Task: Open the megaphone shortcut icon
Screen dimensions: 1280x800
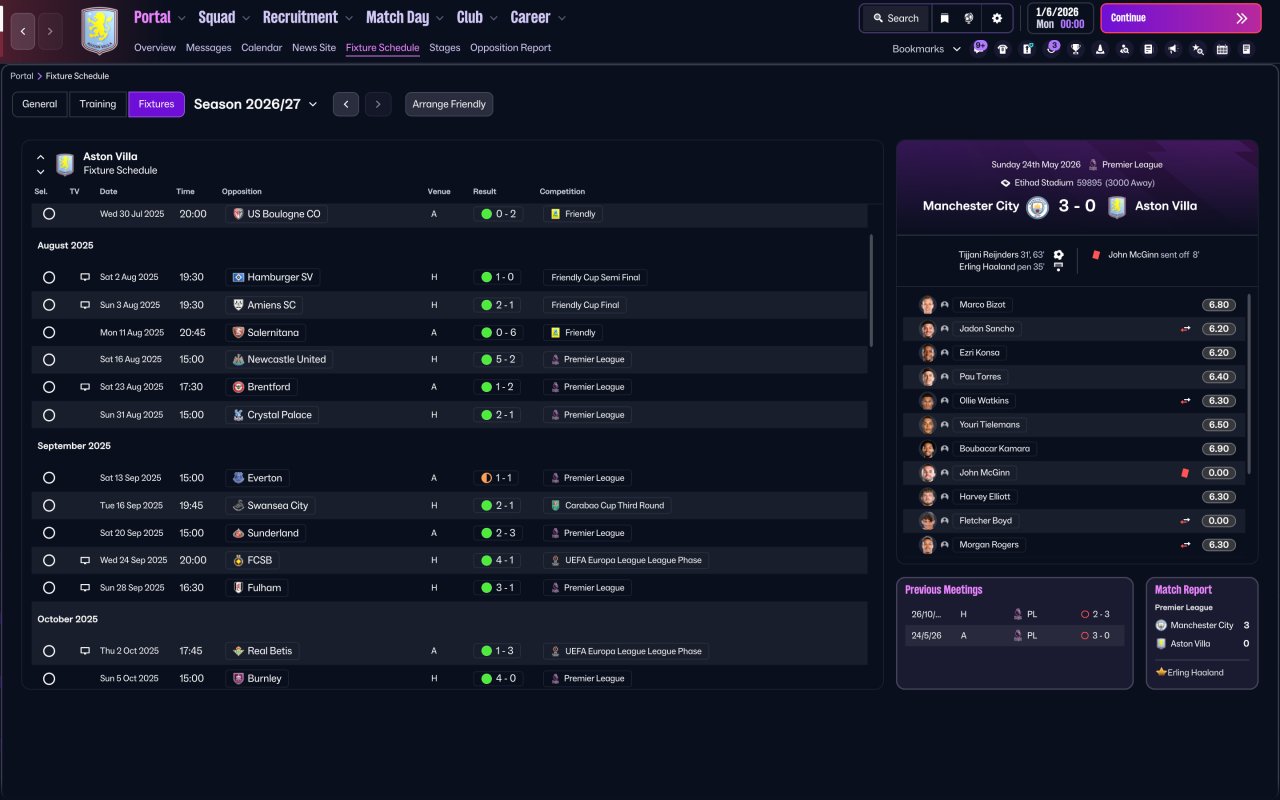Action: (x=1173, y=49)
